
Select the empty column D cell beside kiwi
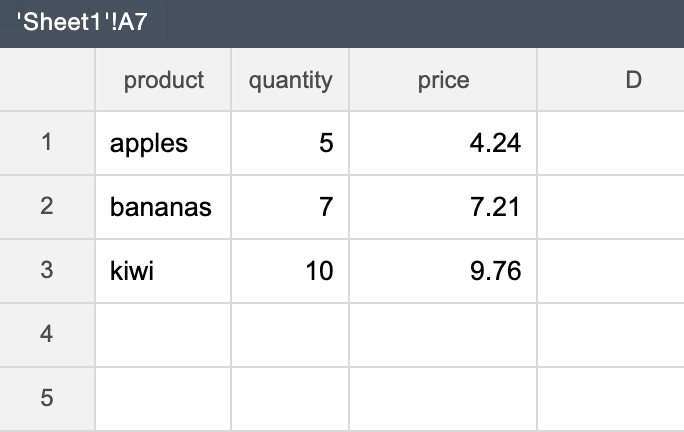pos(611,271)
